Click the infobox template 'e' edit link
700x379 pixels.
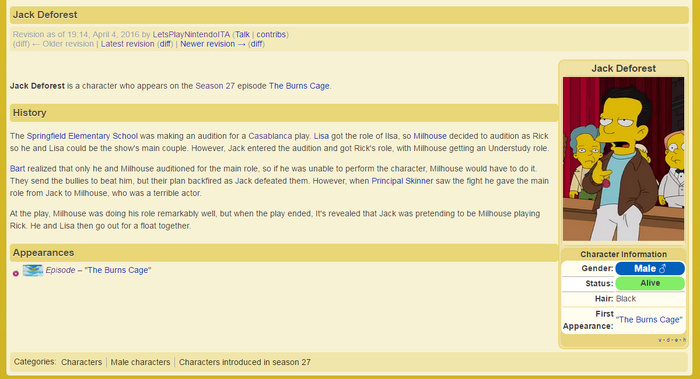[x=676, y=340]
